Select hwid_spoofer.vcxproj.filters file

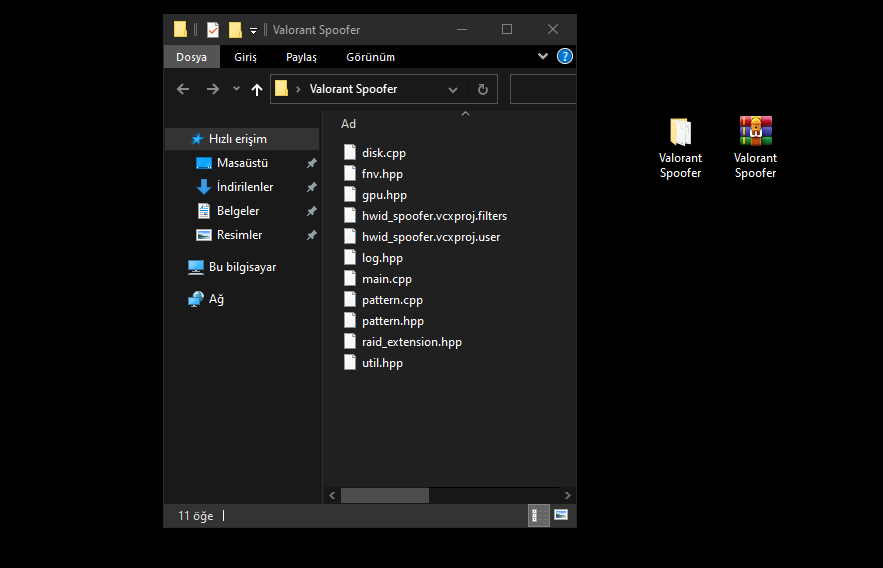[434, 216]
